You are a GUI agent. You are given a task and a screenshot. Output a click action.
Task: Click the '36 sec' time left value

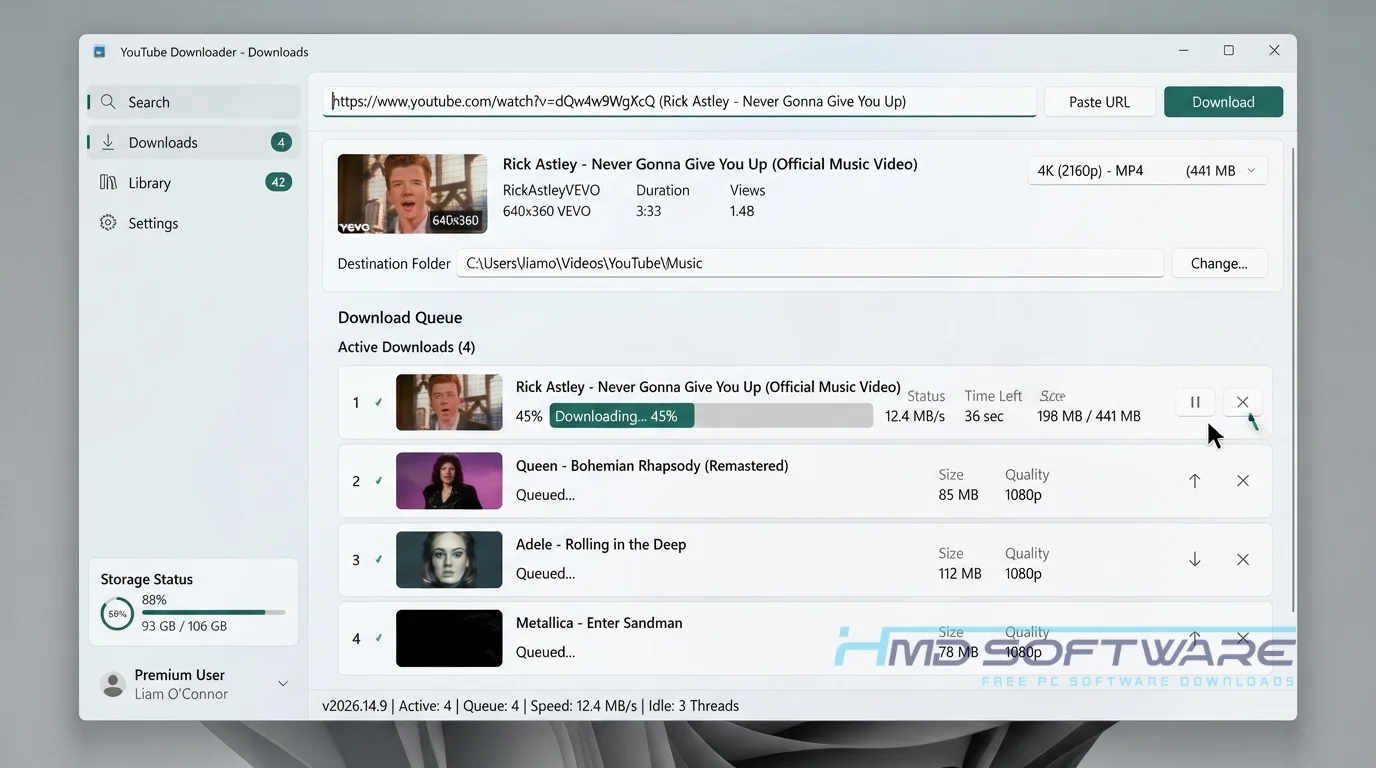pyautogui.click(x=984, y=416)
